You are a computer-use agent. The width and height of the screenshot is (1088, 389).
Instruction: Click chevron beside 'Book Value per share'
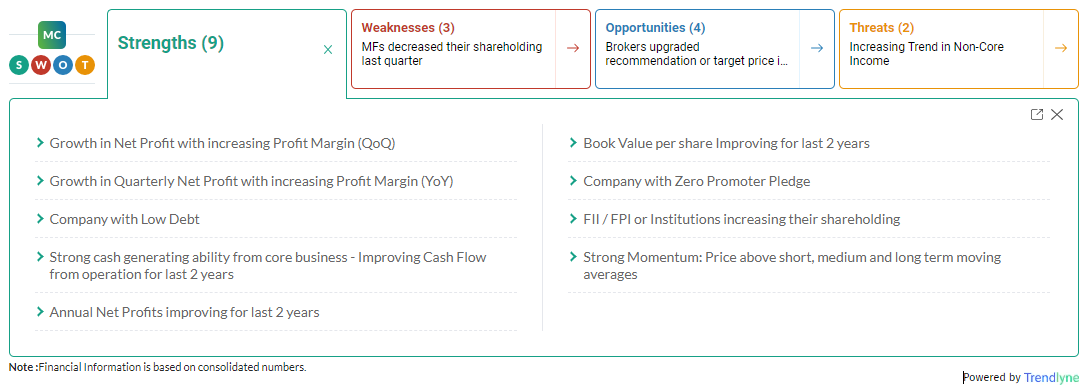pos(573,142)
